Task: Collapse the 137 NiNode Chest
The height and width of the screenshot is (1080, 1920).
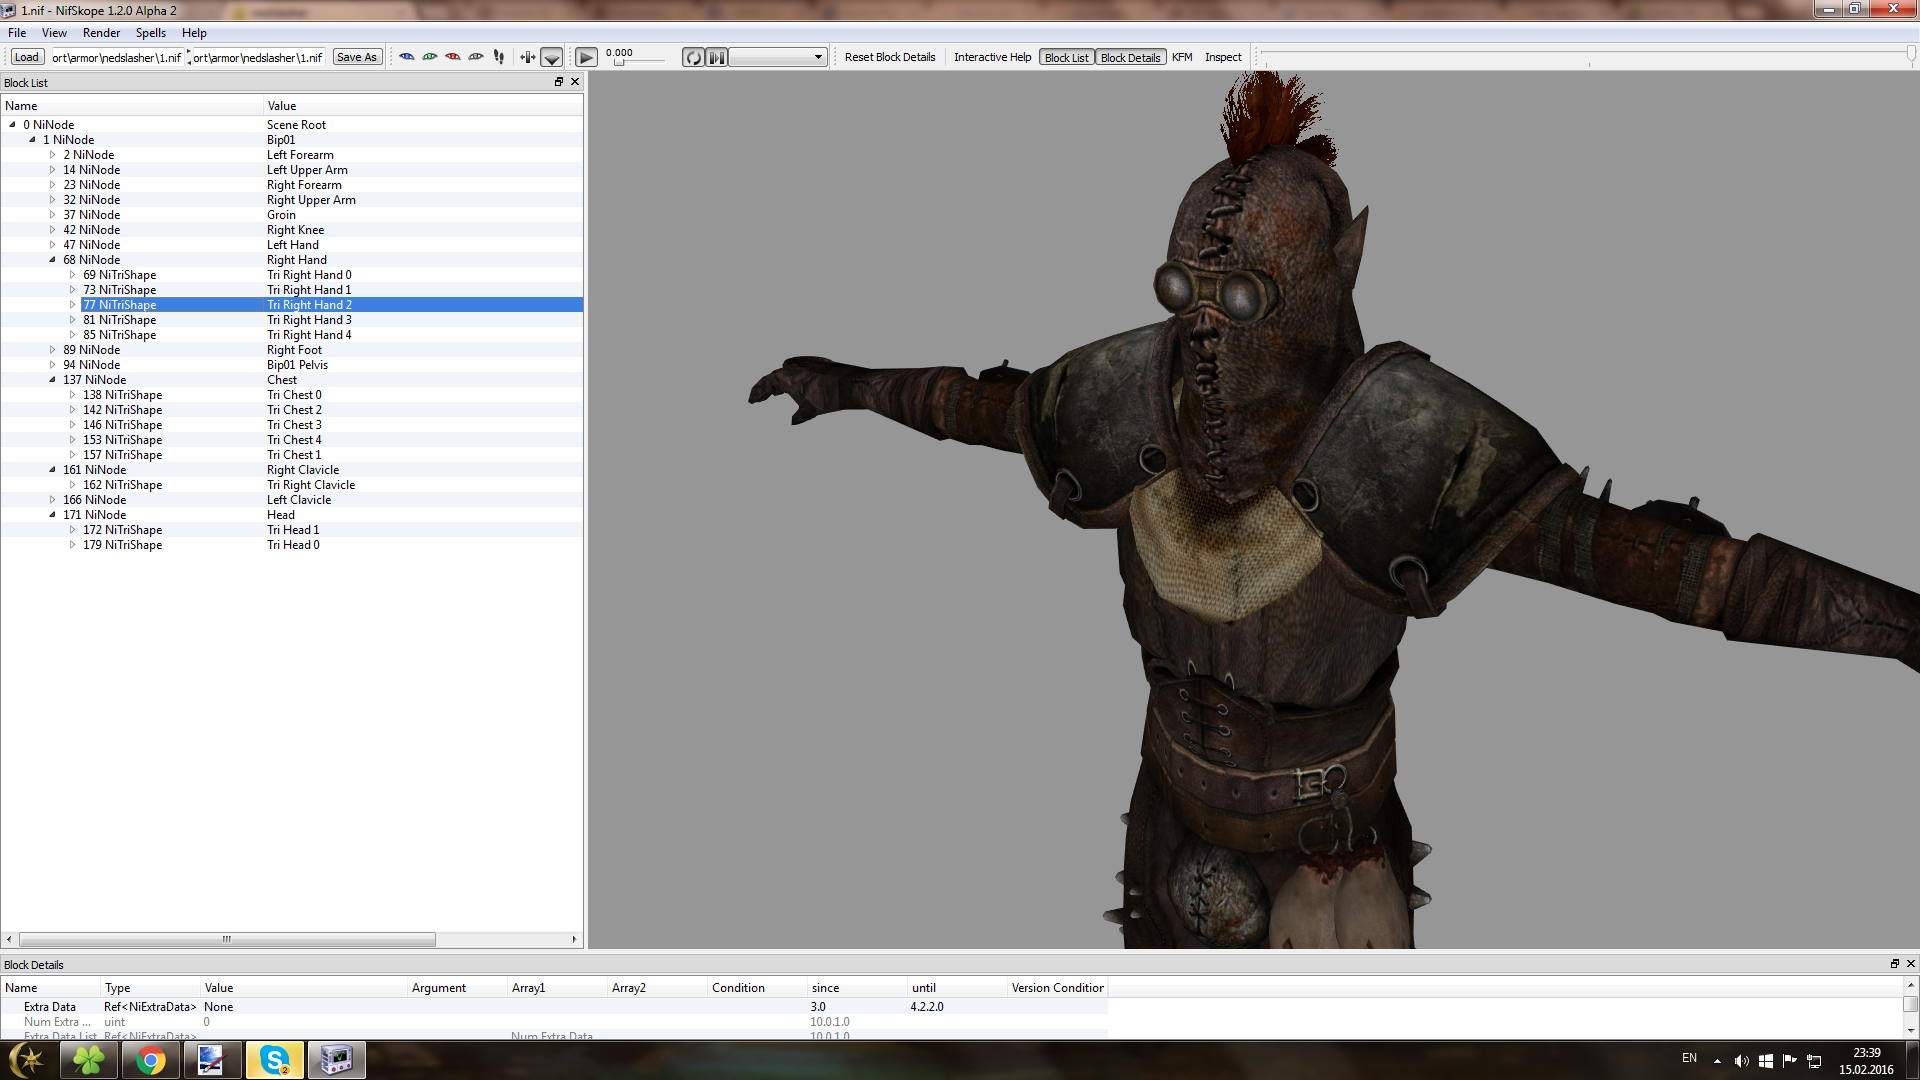Action: pyautogui.click(x=52, y=380)
